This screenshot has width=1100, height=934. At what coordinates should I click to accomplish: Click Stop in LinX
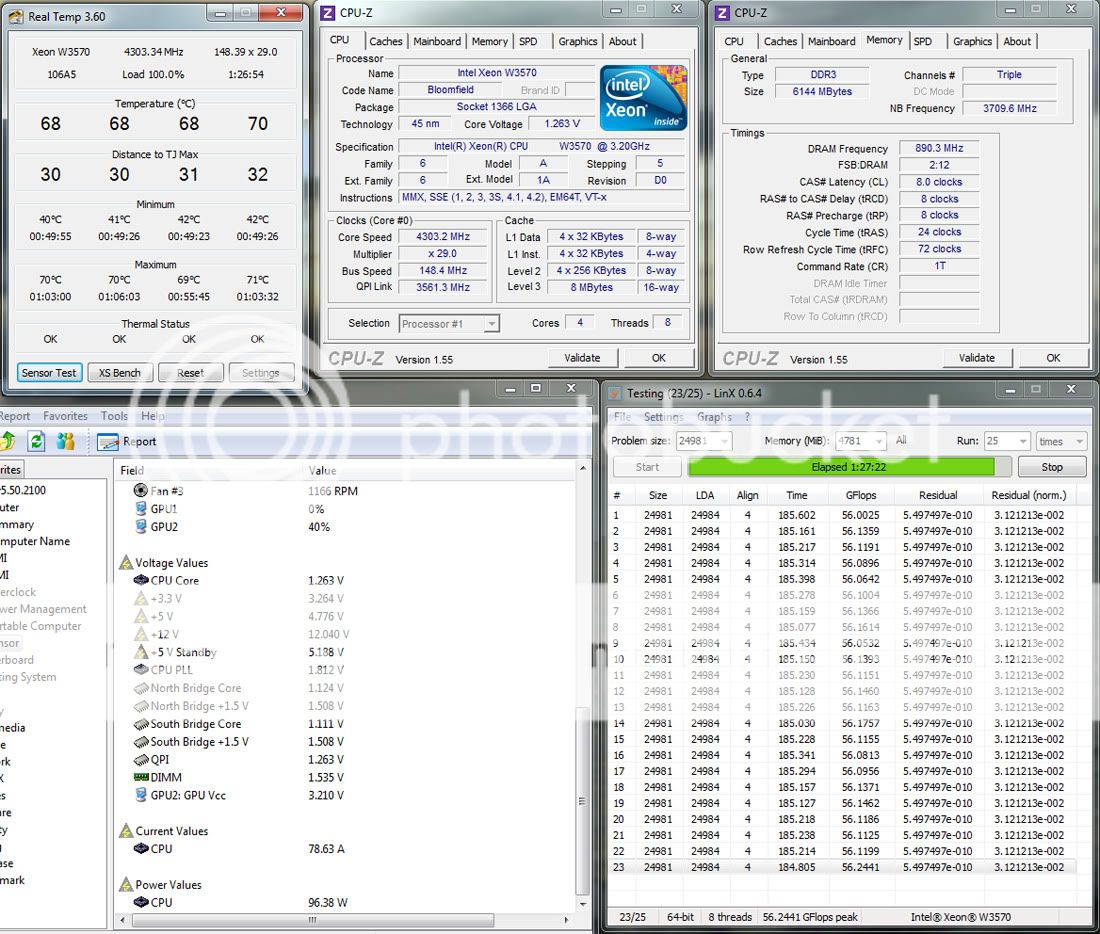point(1052,467)
